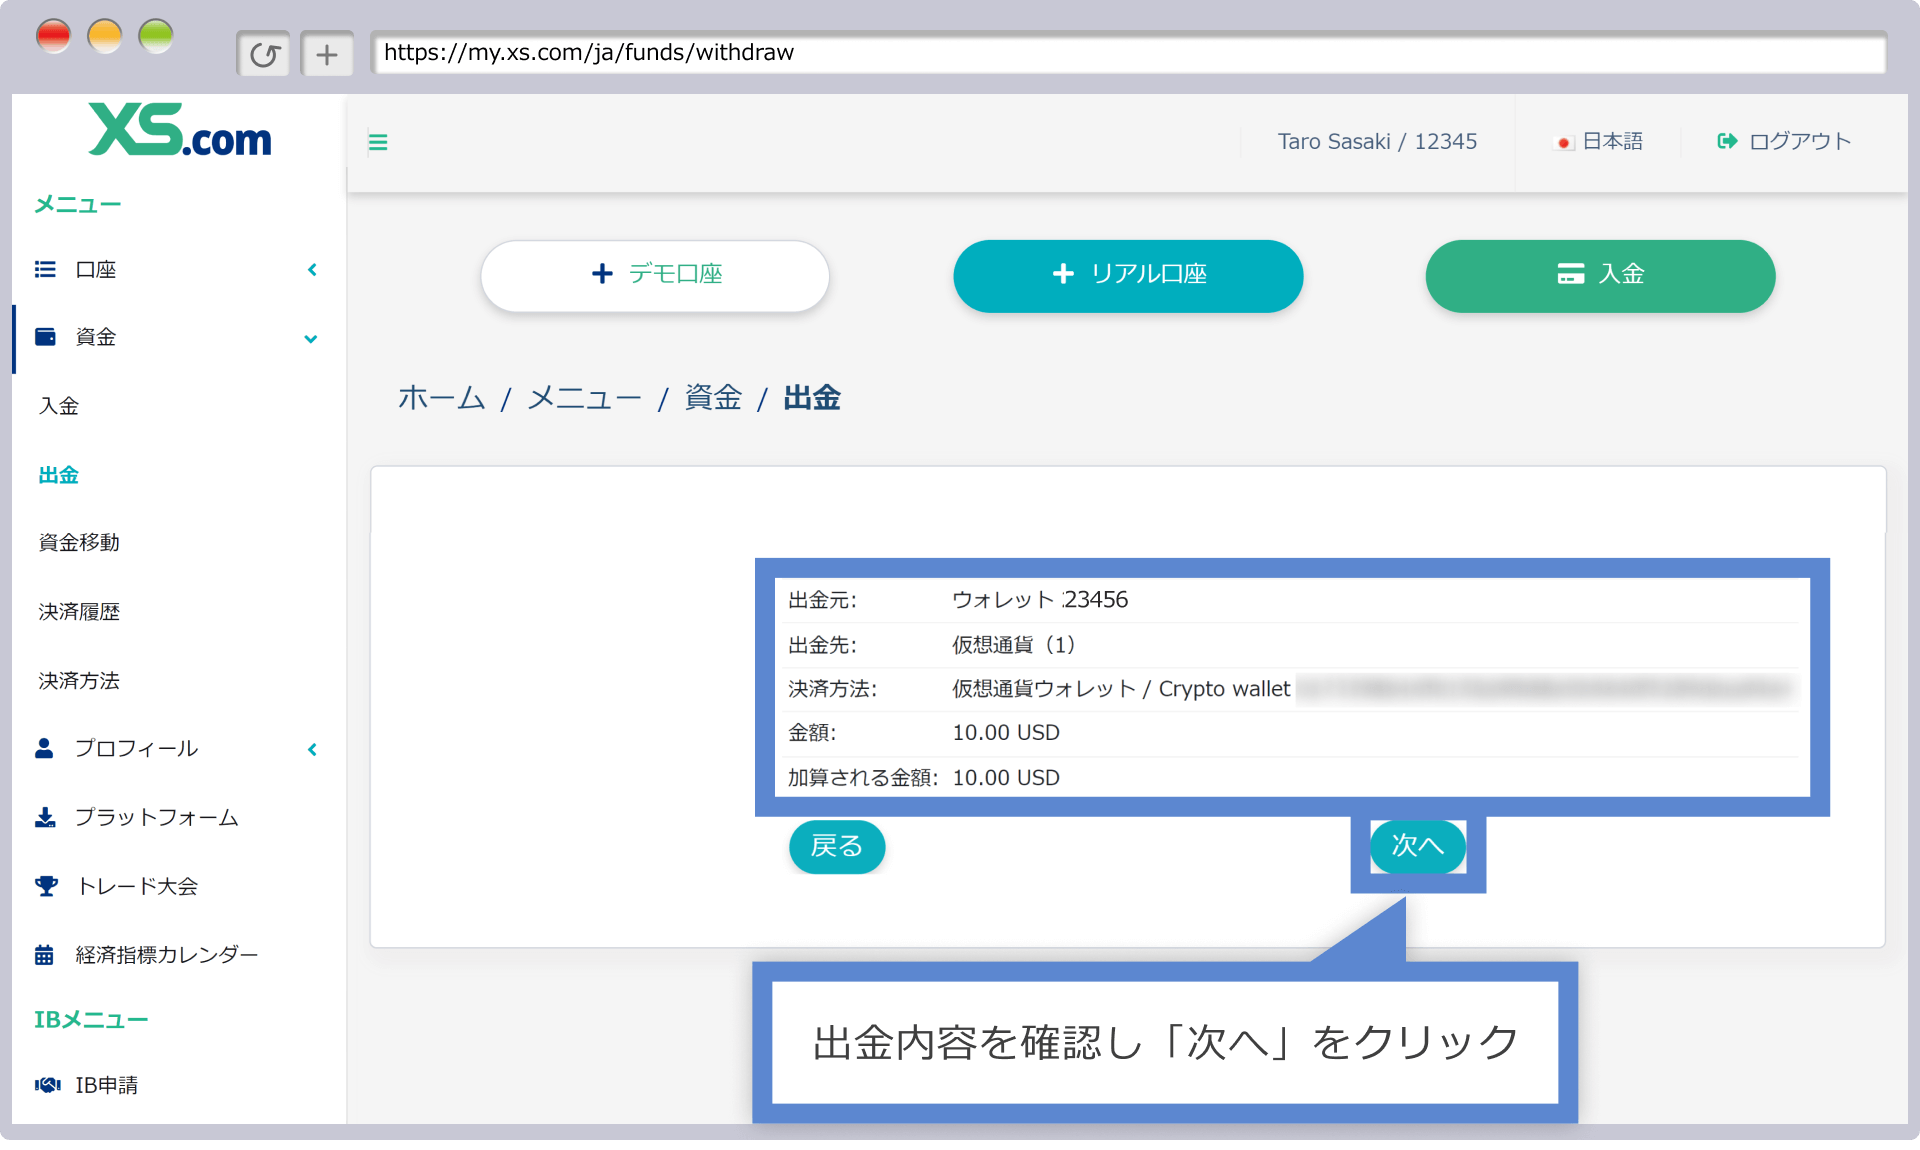The image size is (1920, 1150).
Task: Click the calendar icon beside 経済指標カレンダー
Action: (x=44, y=955)
